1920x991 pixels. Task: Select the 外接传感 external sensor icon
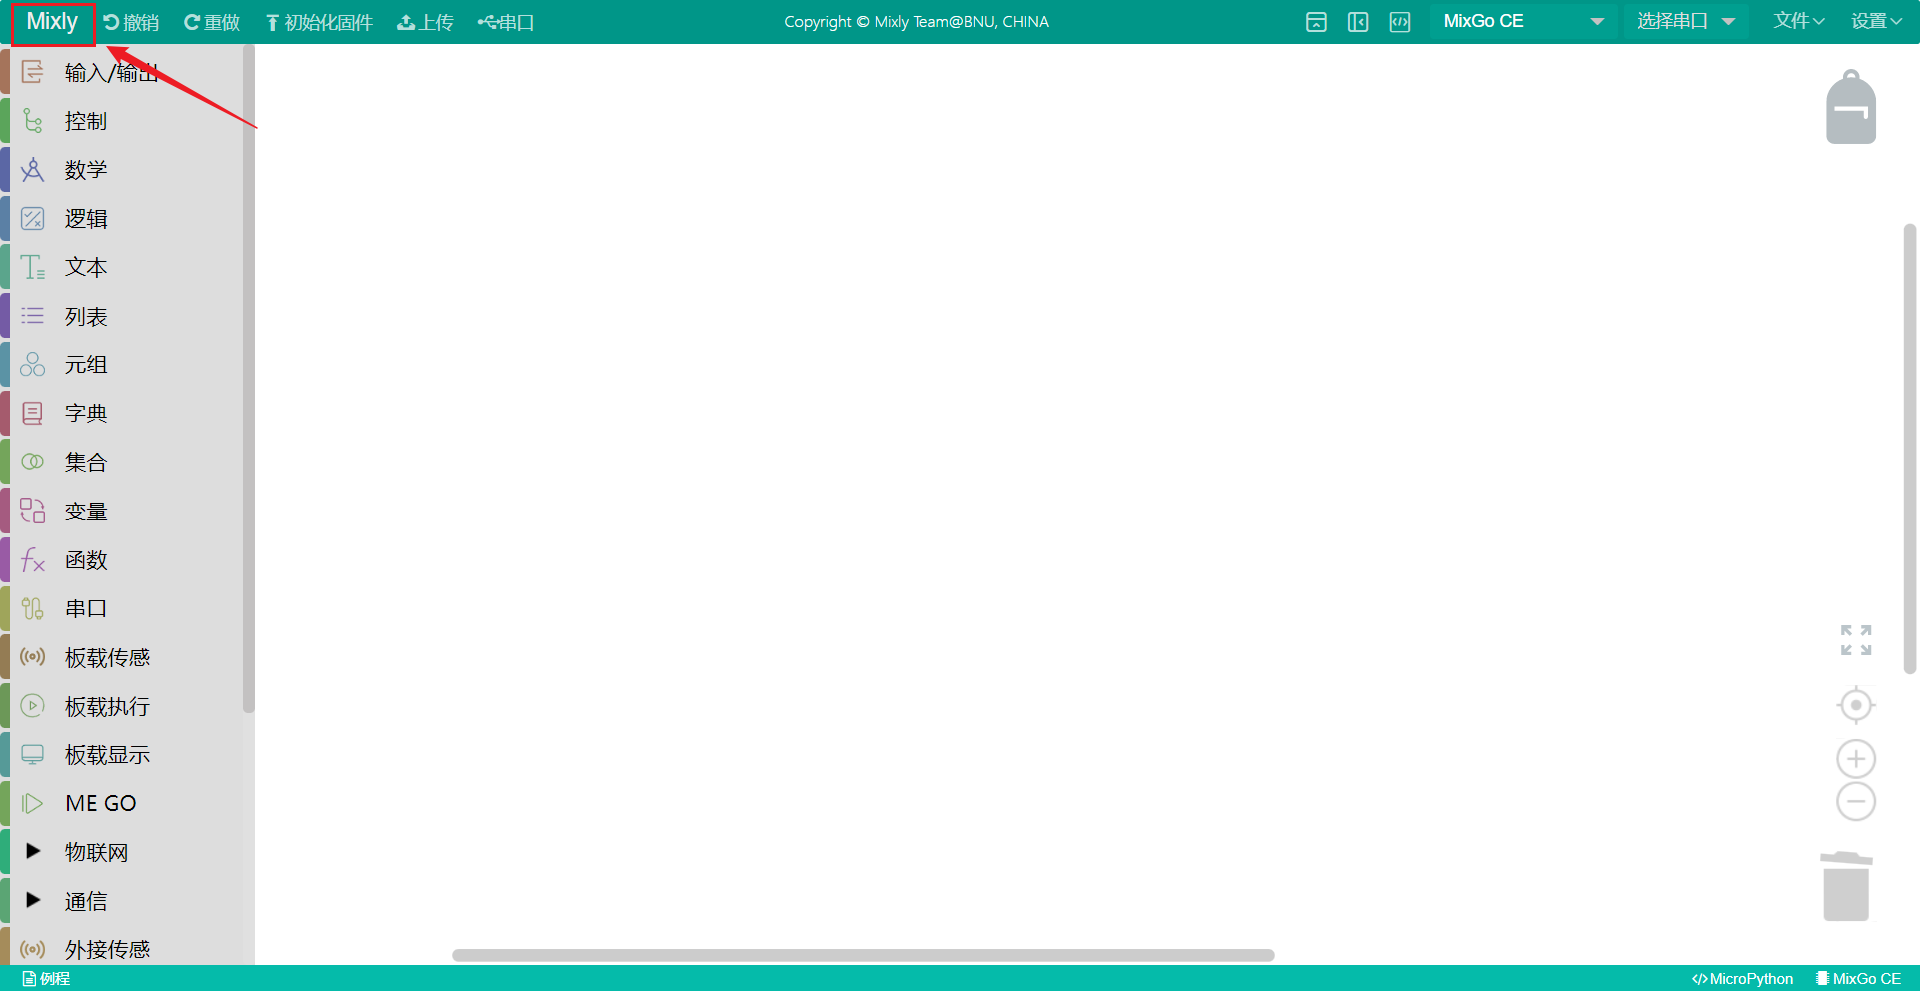(x=33, y=949)
